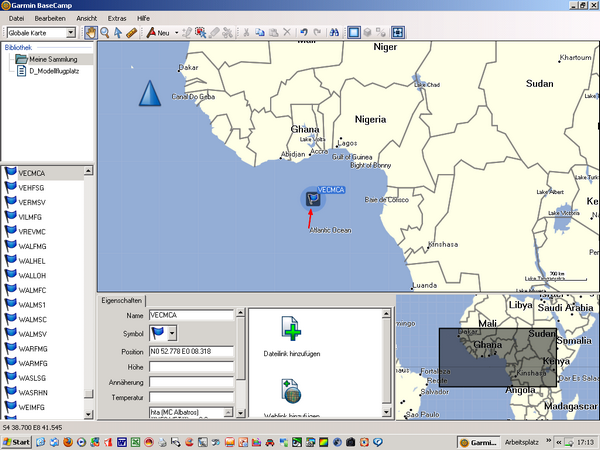
Task: Click waypoint list scroll up arrow
Action: click(x=88, y=171)
